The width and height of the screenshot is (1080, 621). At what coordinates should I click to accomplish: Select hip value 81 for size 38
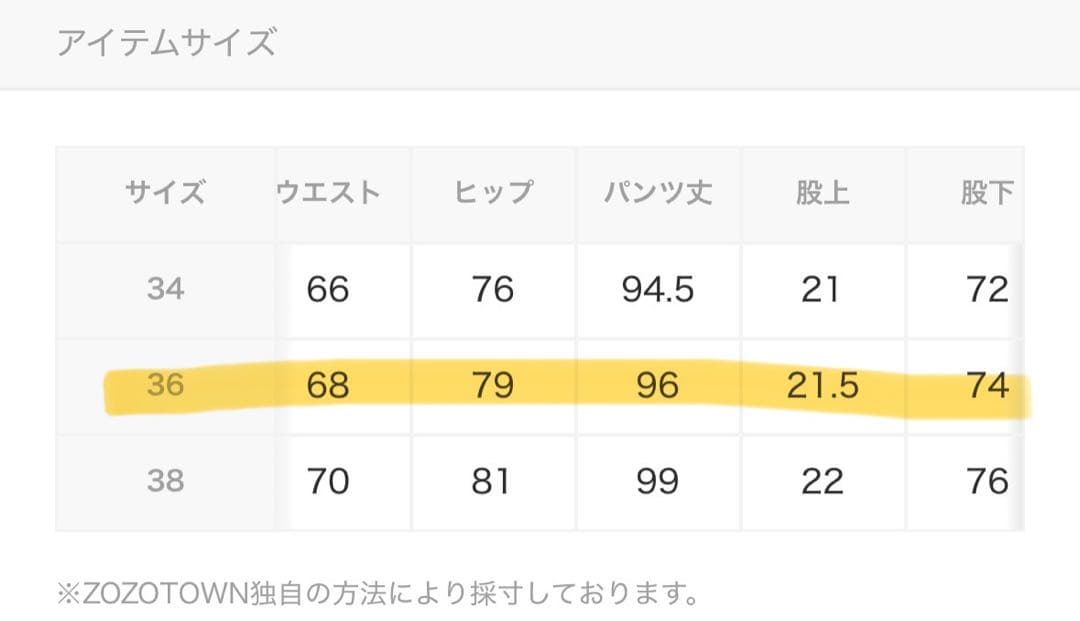(x=493, y=481)
